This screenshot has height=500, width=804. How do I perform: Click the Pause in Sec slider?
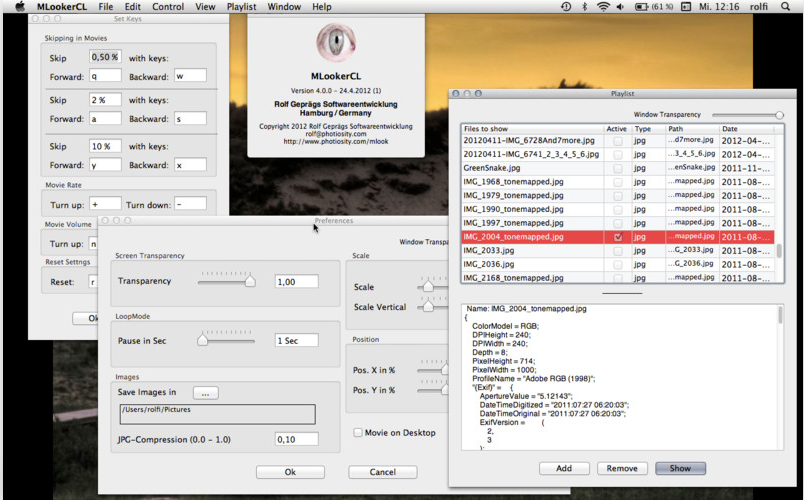point(227,339)
